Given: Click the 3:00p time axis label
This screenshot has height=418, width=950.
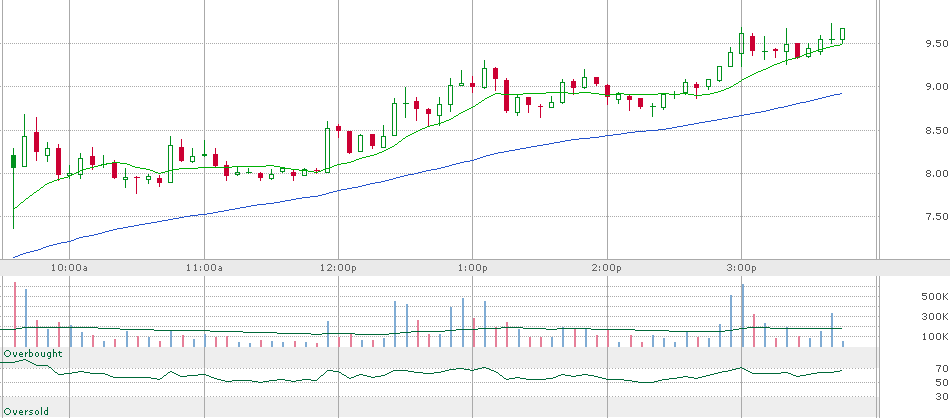Looking at the screenshot, I should click(x=742, y=267).
